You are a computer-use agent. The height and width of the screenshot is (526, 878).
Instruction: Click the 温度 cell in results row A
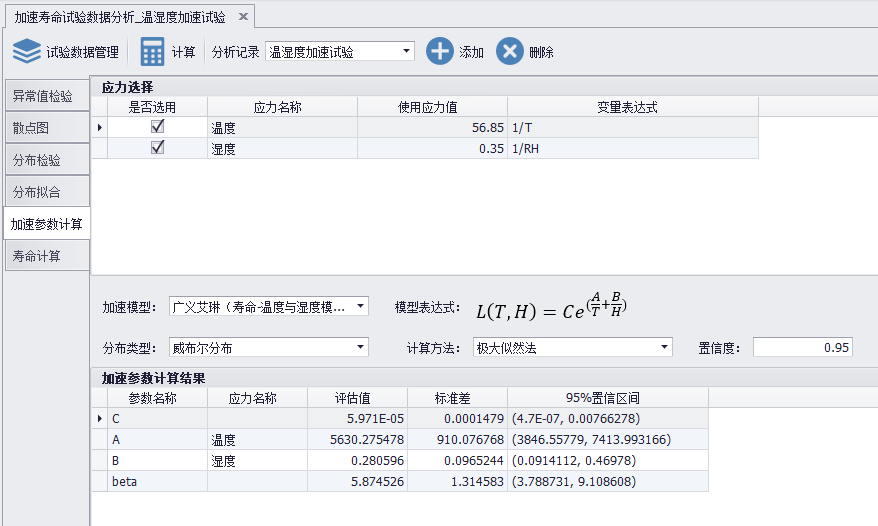pyautogui.click(x=257, y=440)
